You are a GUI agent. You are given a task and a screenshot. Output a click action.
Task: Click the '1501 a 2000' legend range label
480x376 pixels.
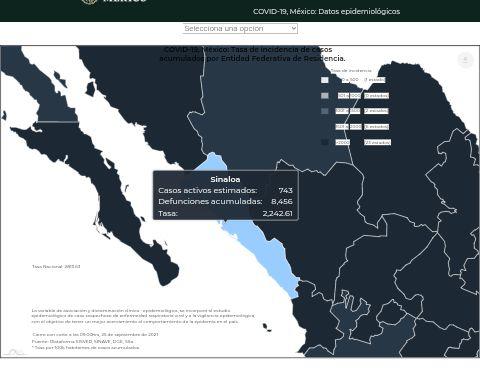tap(348, 127)
